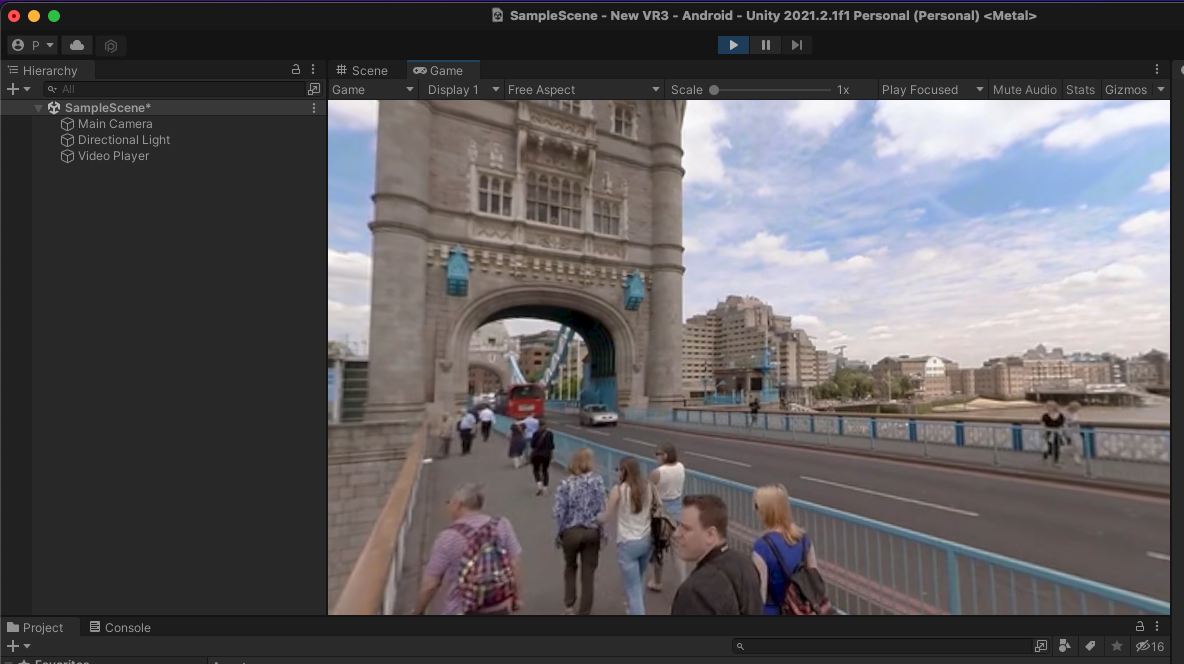The height and width of the screenshot is (664, 1184).
Task: Advance one frame with the Step button
Action: 797,45
